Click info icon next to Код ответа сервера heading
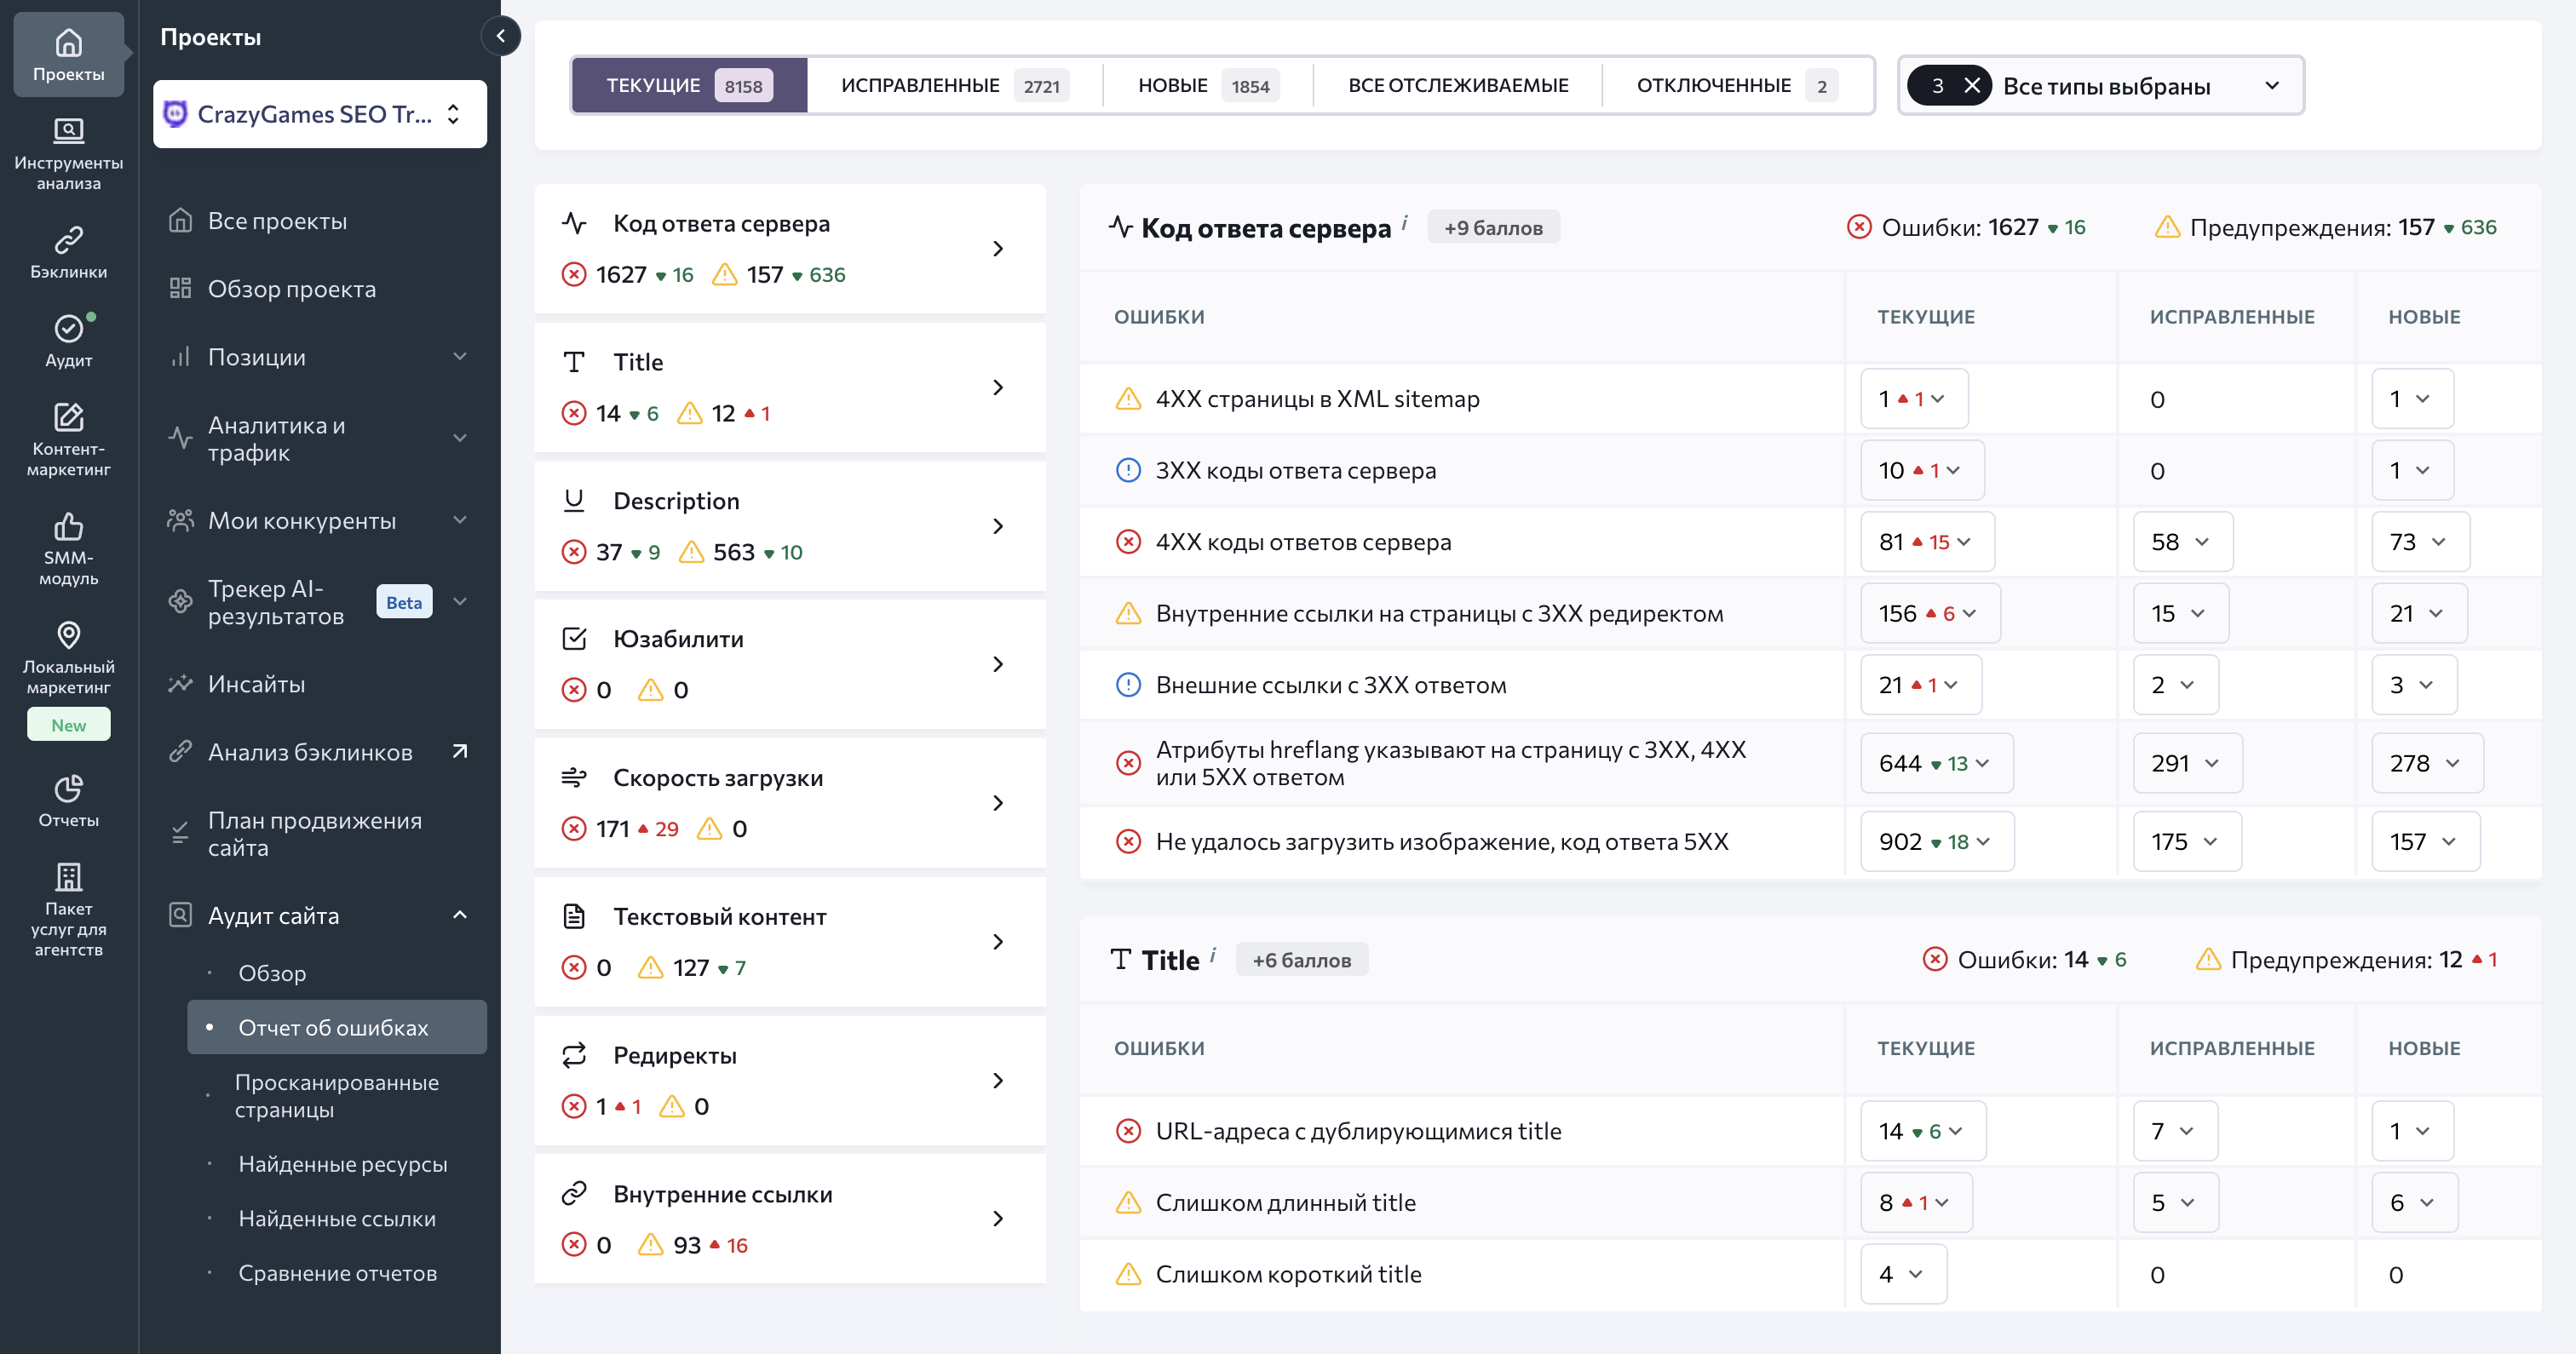Screen dimensions: 2576x1354 coord(1404,222)
